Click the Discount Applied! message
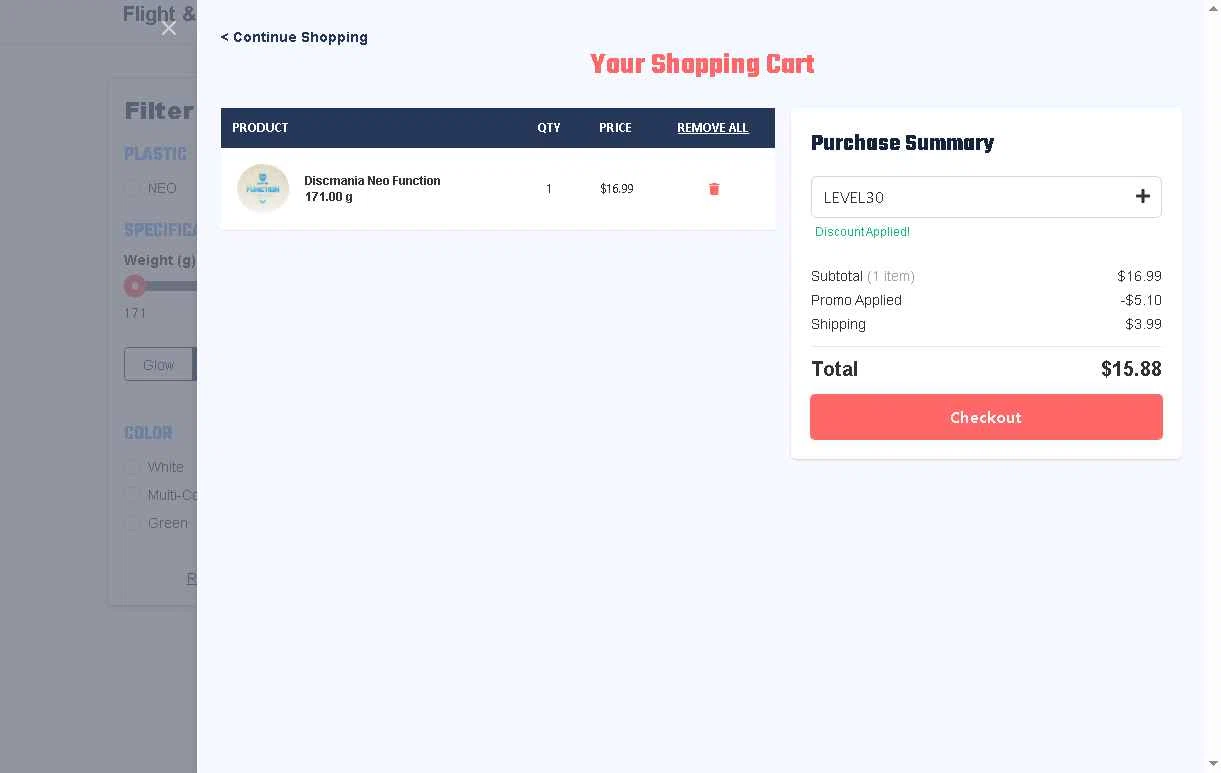Viewport: 1221px width, 773px height. pyautogui.click(x=862, y=232)
